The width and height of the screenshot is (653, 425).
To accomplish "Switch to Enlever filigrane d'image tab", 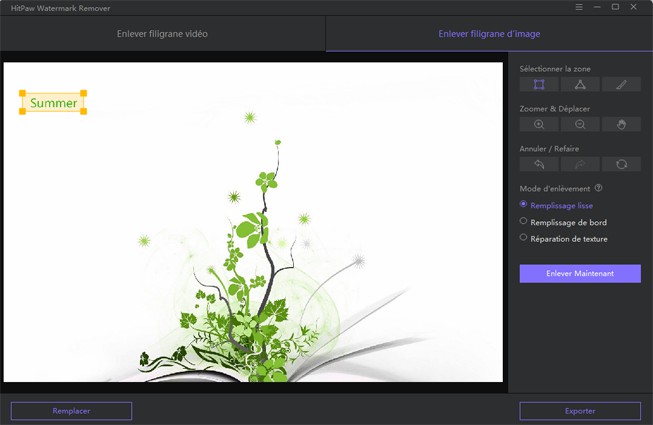I will (489, 34).
